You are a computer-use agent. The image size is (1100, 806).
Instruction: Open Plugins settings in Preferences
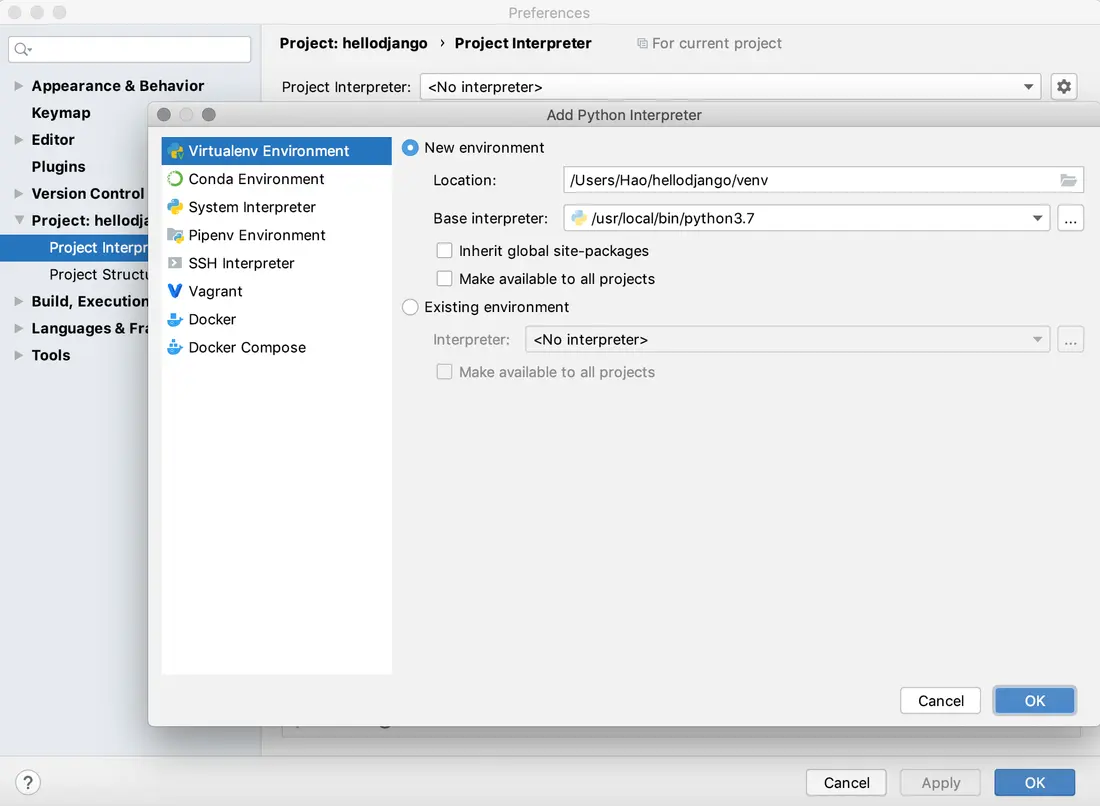(x=58, y=167)
